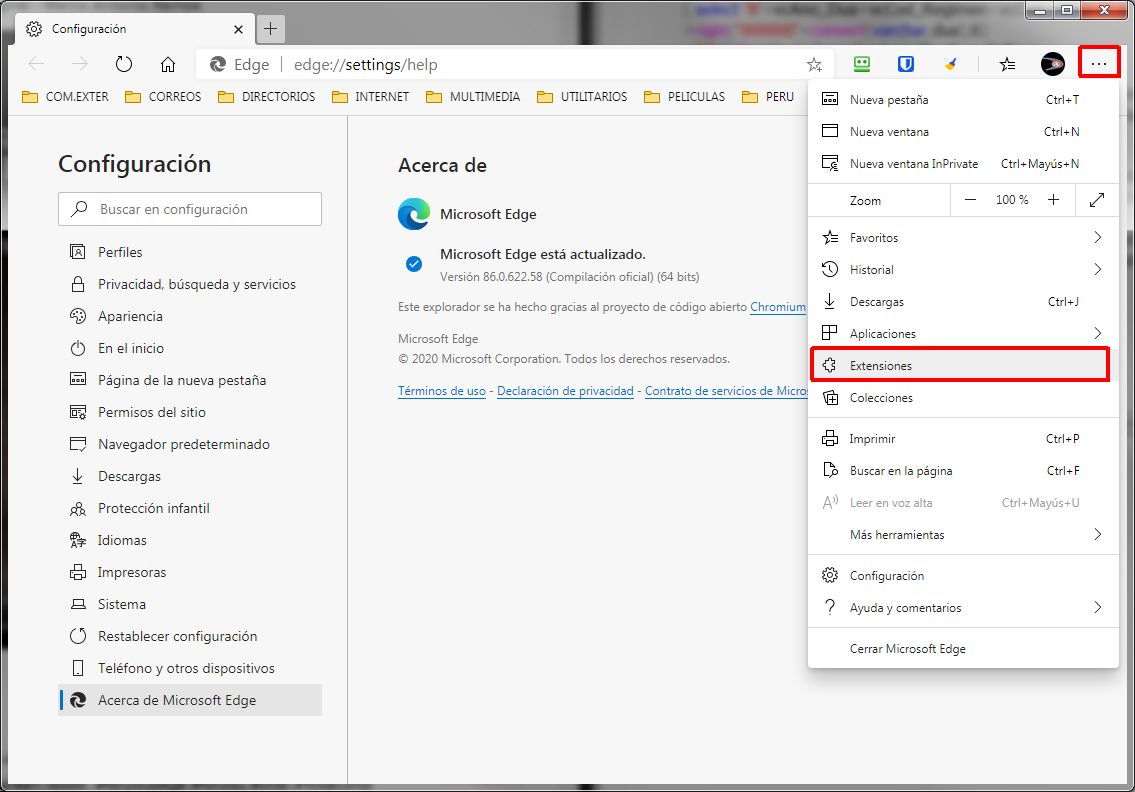The width and height of the screenshot is (1135, 792).
Task: Open the Favorites hub star-list icon
Action: click(1008, 64)
